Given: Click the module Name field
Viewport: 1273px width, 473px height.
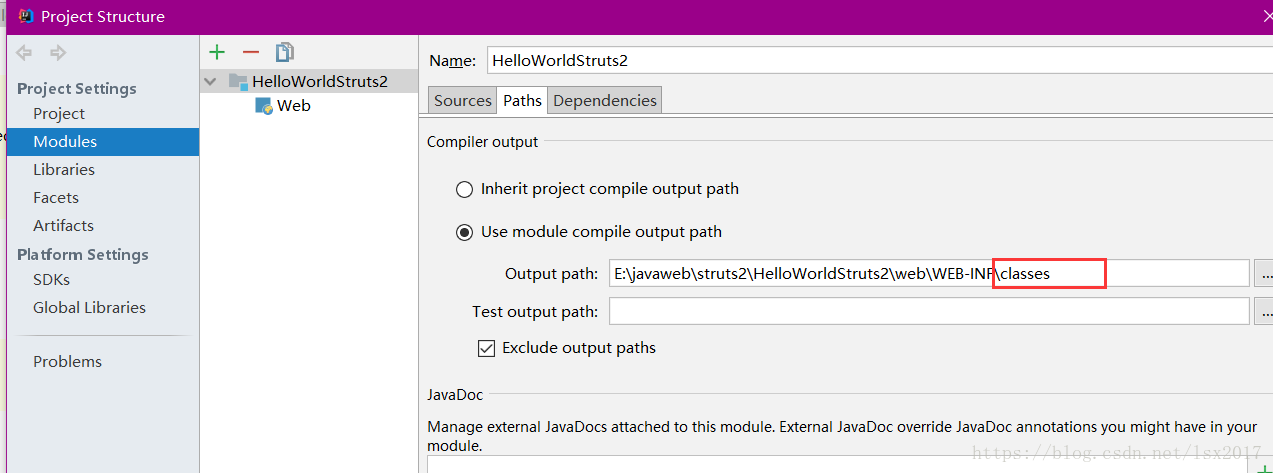Looking at the screenshot, I should pyautogui.click(x=880, y=60).
